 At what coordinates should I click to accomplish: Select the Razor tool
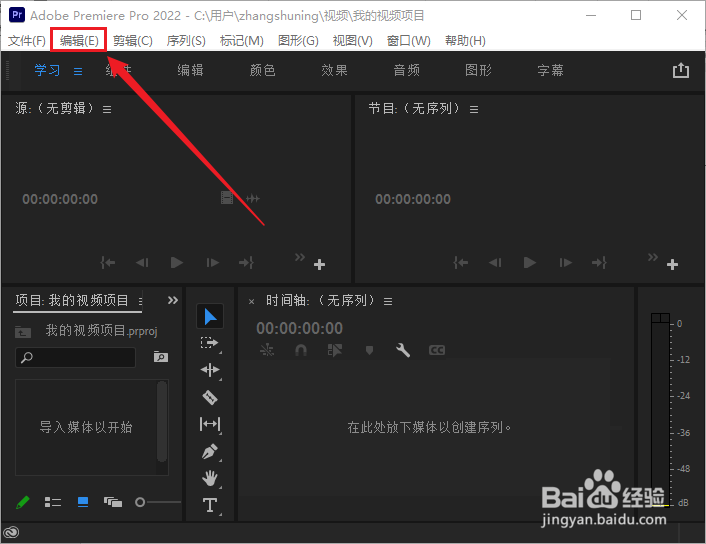pyautogui.click(x=210, y=397)
